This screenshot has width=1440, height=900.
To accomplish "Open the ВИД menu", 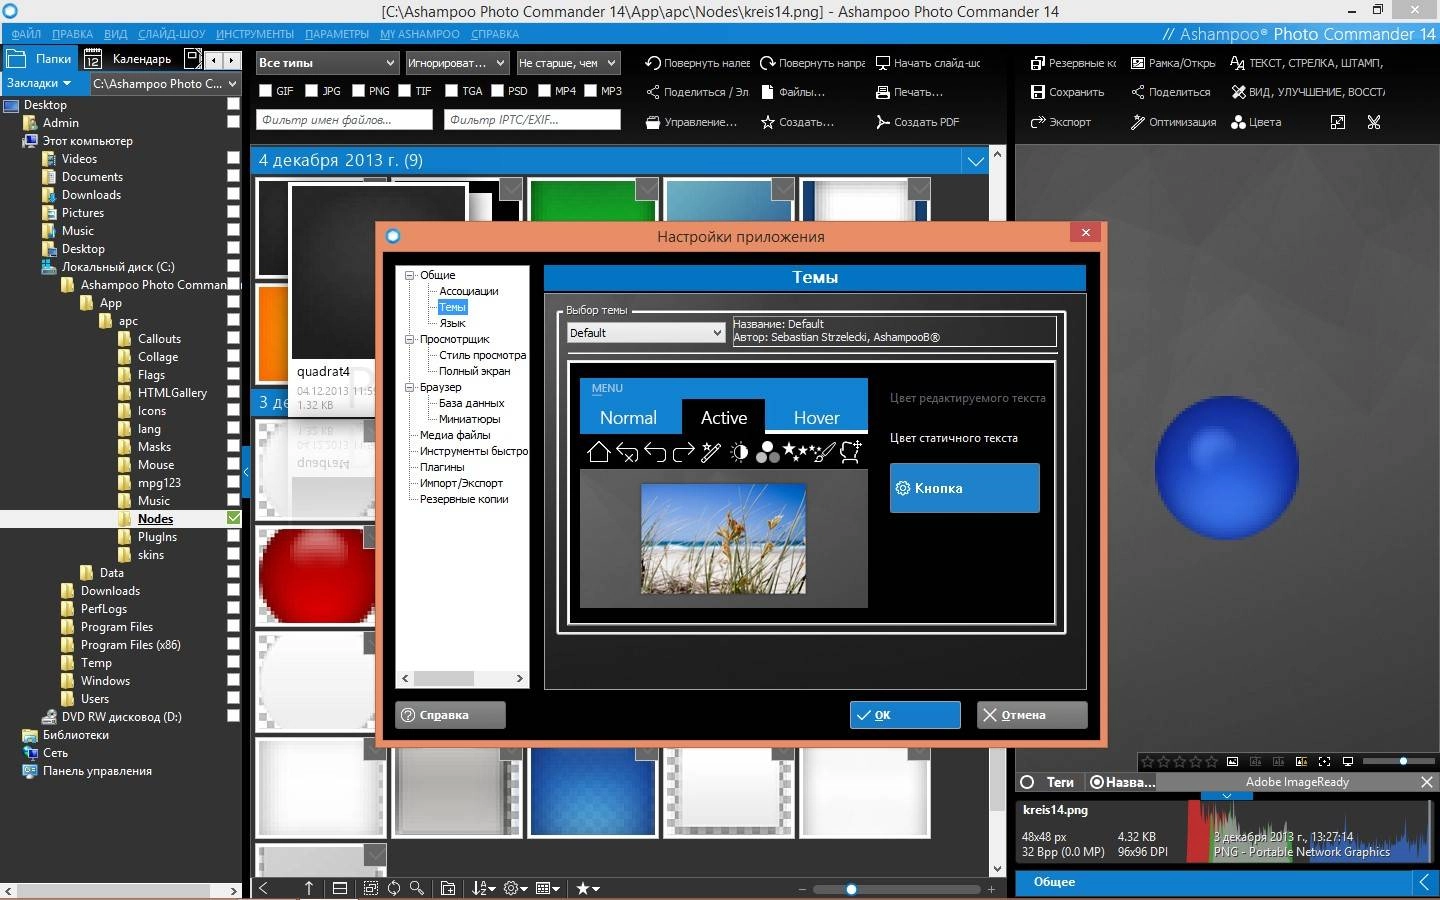I will pos(116,34).
